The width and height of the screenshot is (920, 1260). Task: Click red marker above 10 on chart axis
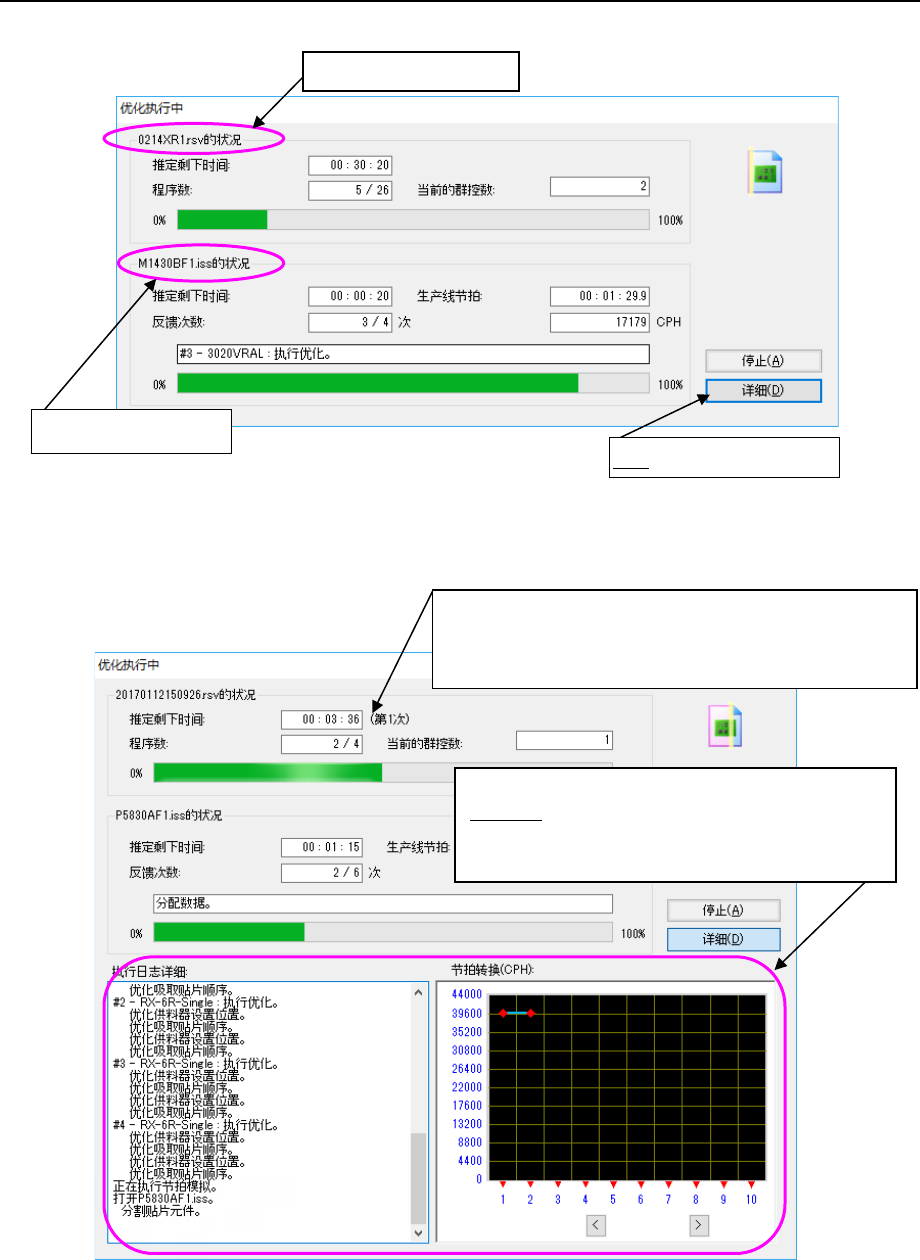pos(751,1184)
